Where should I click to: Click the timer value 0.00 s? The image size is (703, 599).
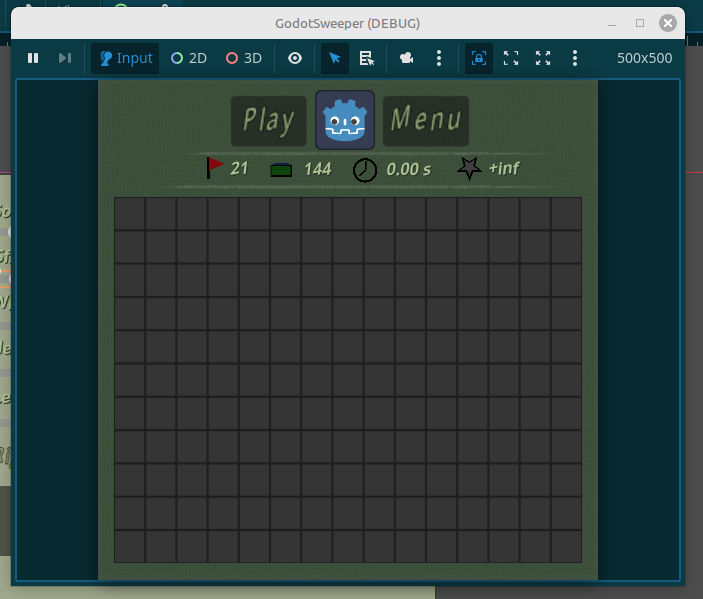pyautogui.click(x=408, y=169)
